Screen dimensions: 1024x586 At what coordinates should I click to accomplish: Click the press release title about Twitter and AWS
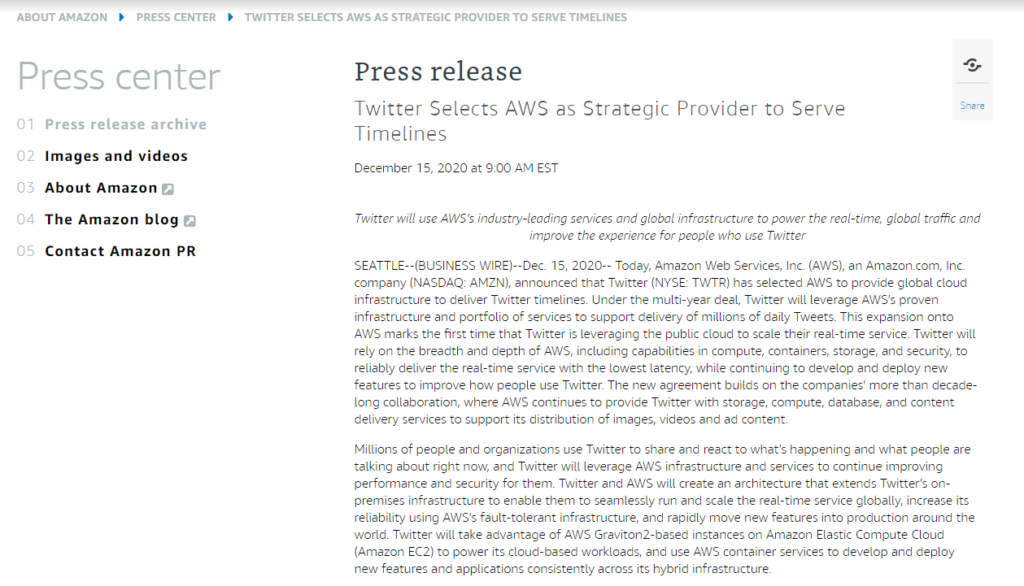pyautogui.click(x=600, y=121)
